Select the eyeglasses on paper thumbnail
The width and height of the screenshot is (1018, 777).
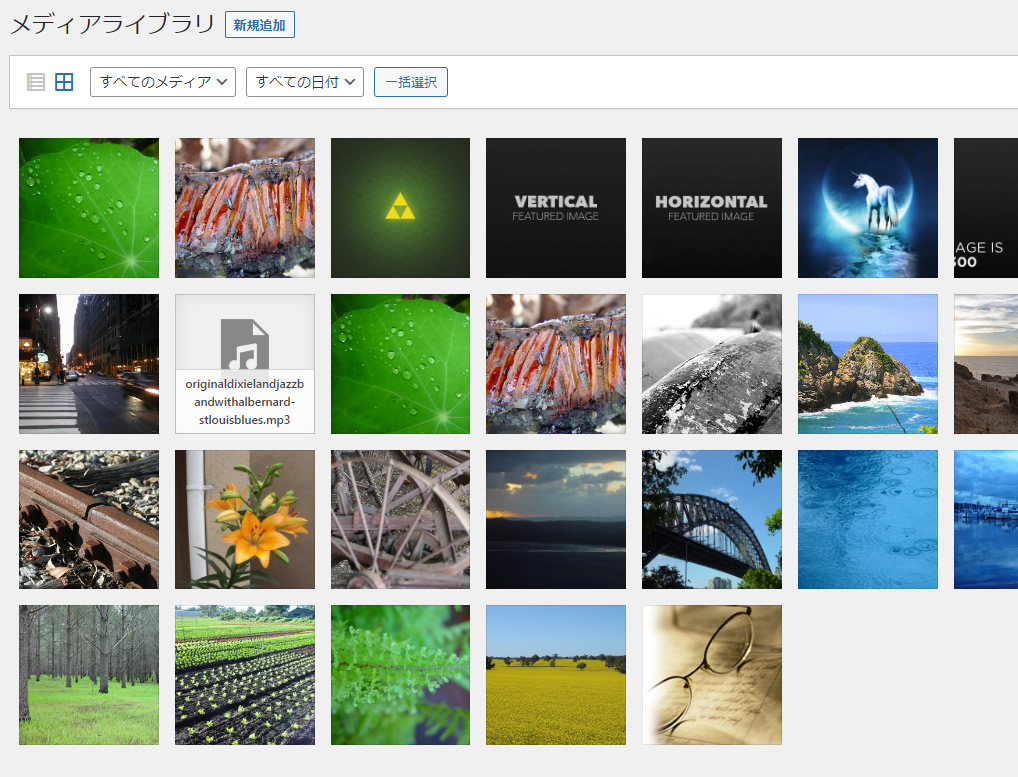pyautogui.click(x=711, y=675)
